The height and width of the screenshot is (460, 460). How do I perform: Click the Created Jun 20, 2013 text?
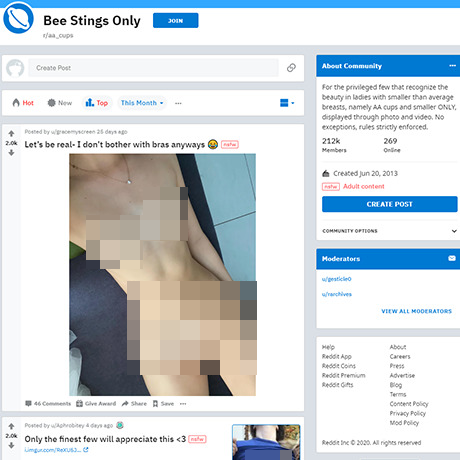365,173
